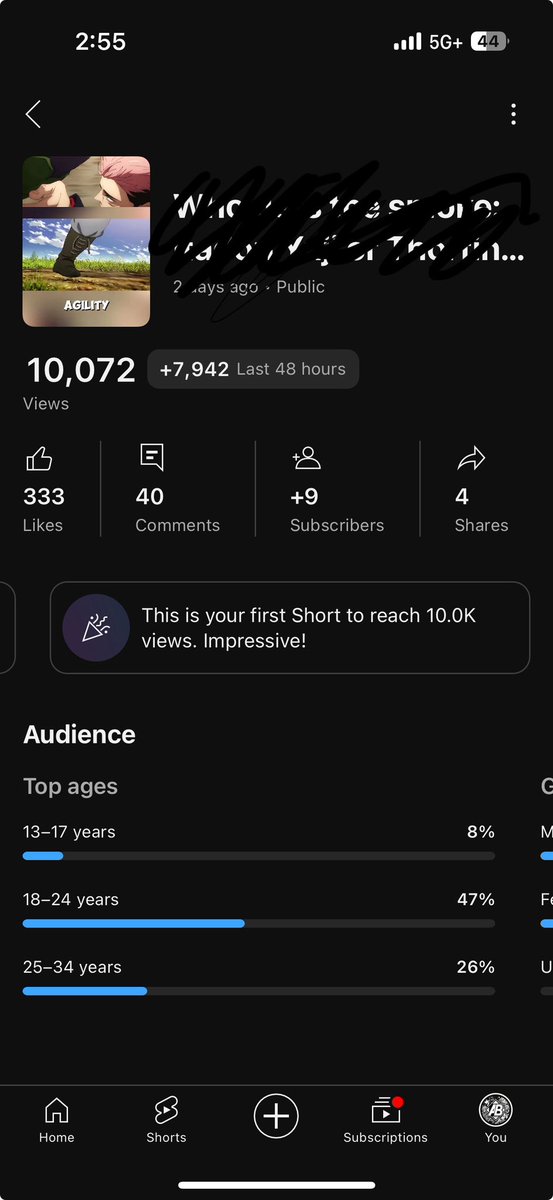This screenshot has height=1200, width=553.
Task: Tap the 18–24 years progress bar
Action: click(259, 924)
